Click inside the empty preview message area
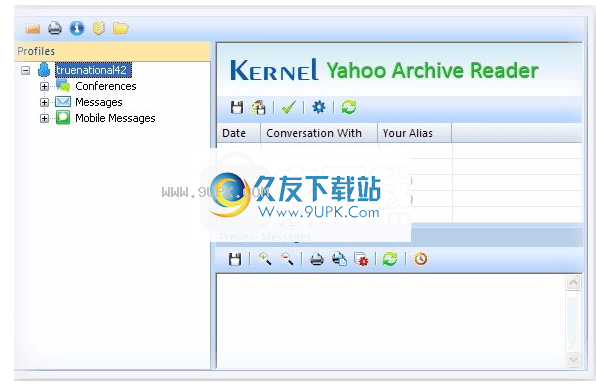The image size is (596, 390). click(391, 321)
